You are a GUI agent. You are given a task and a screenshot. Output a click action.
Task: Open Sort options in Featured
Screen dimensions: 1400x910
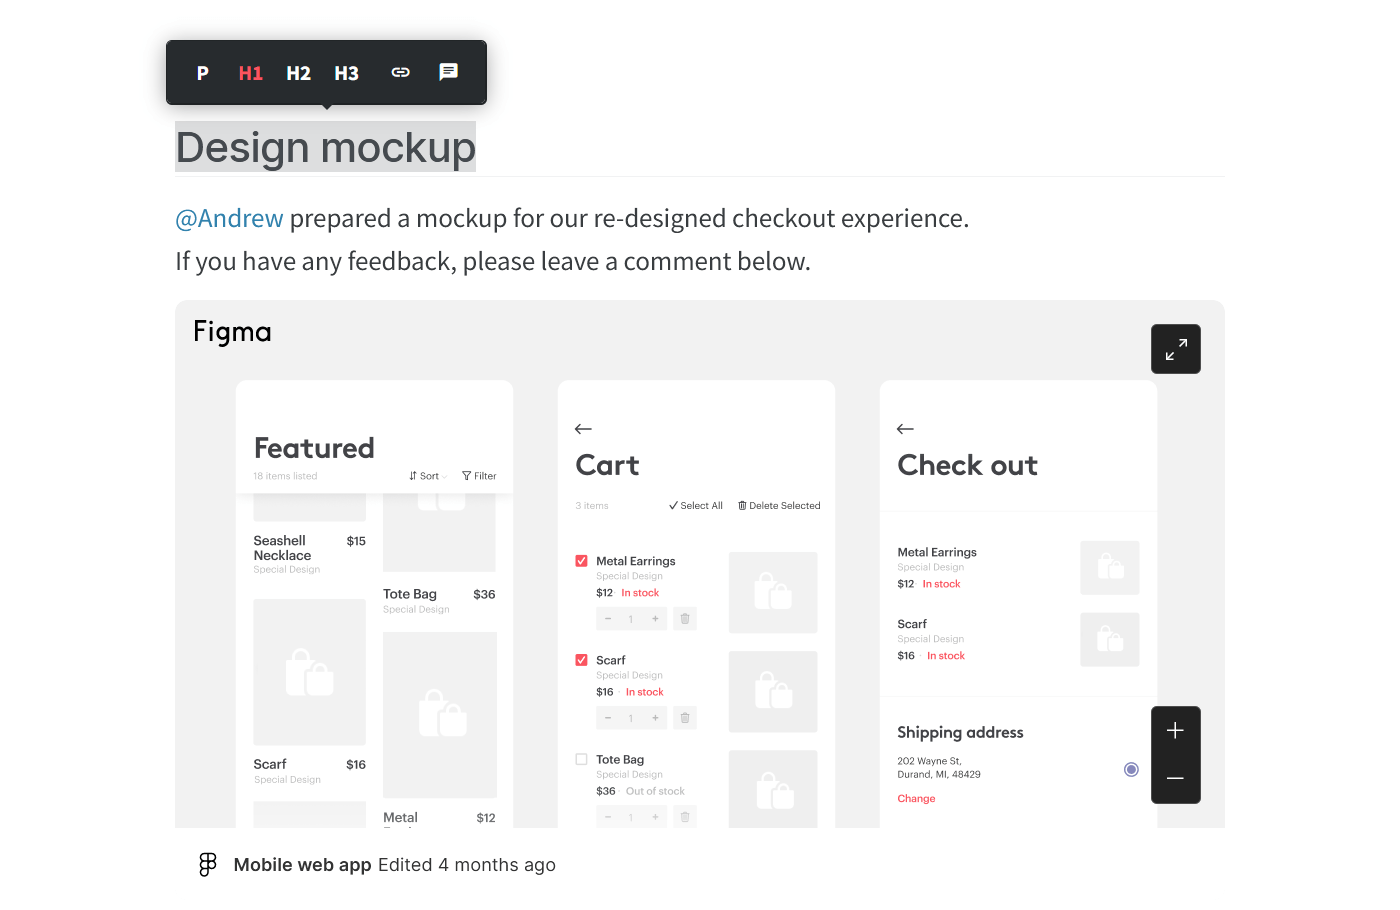427,476
